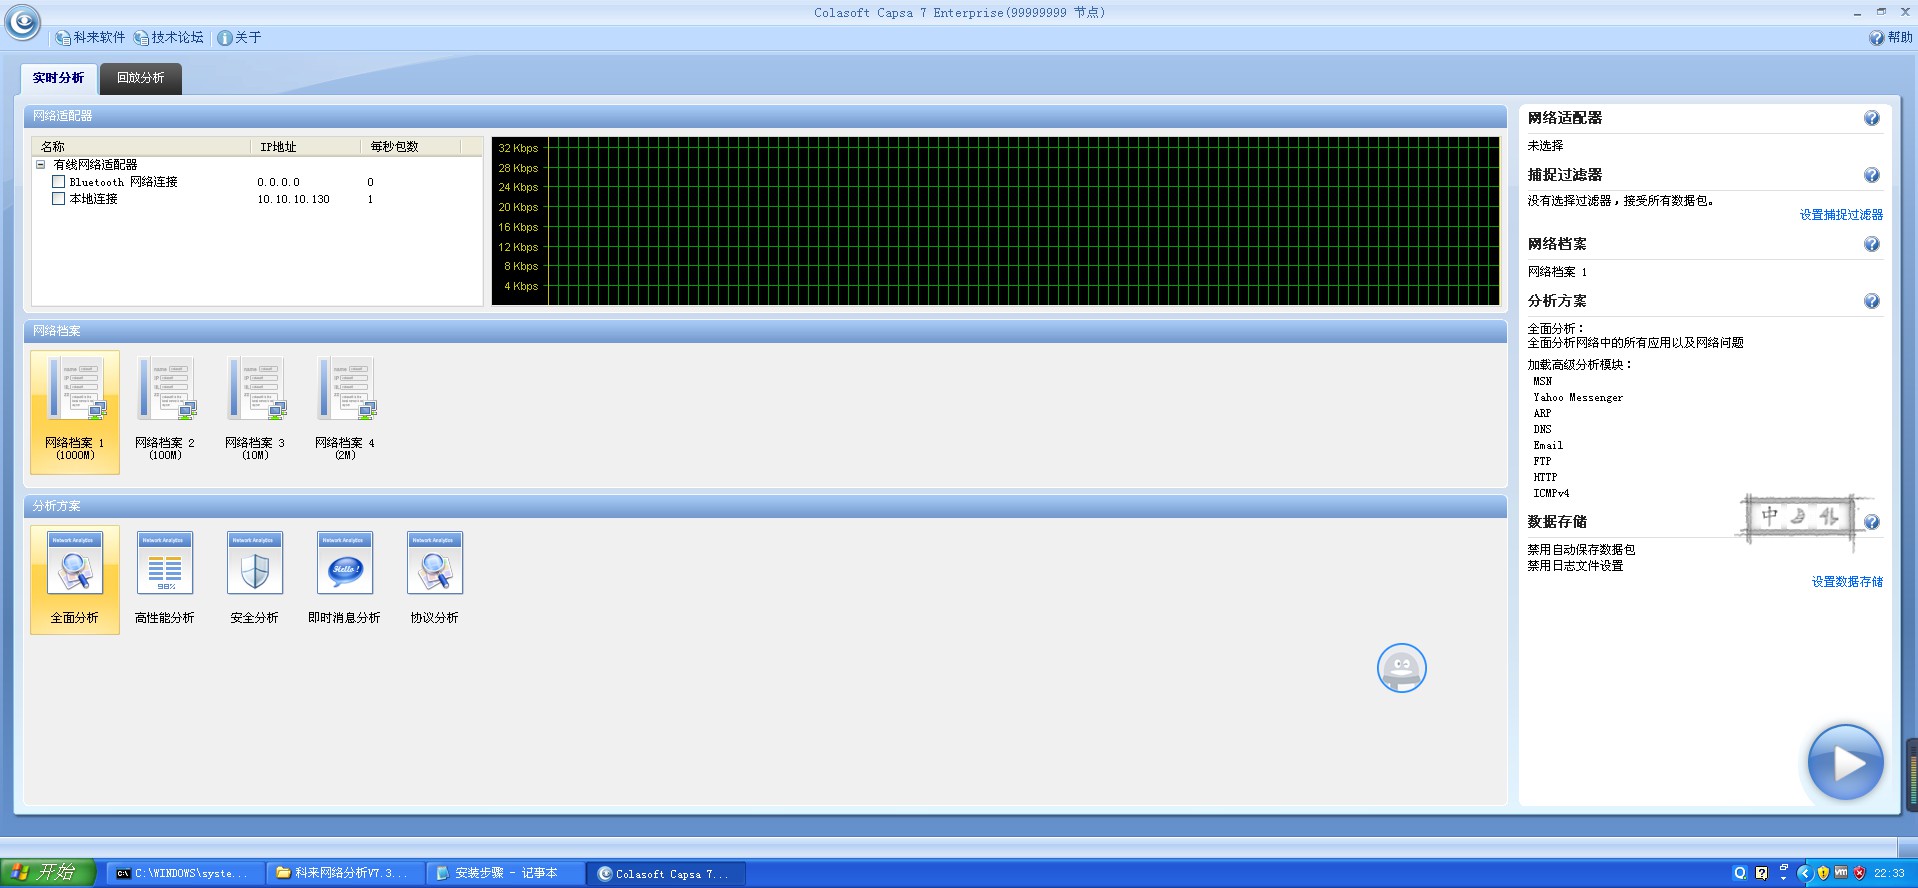Screen dimensions: 1918x888
Task: Click the IP地址 column header
Action: click(x=305, y=147)
